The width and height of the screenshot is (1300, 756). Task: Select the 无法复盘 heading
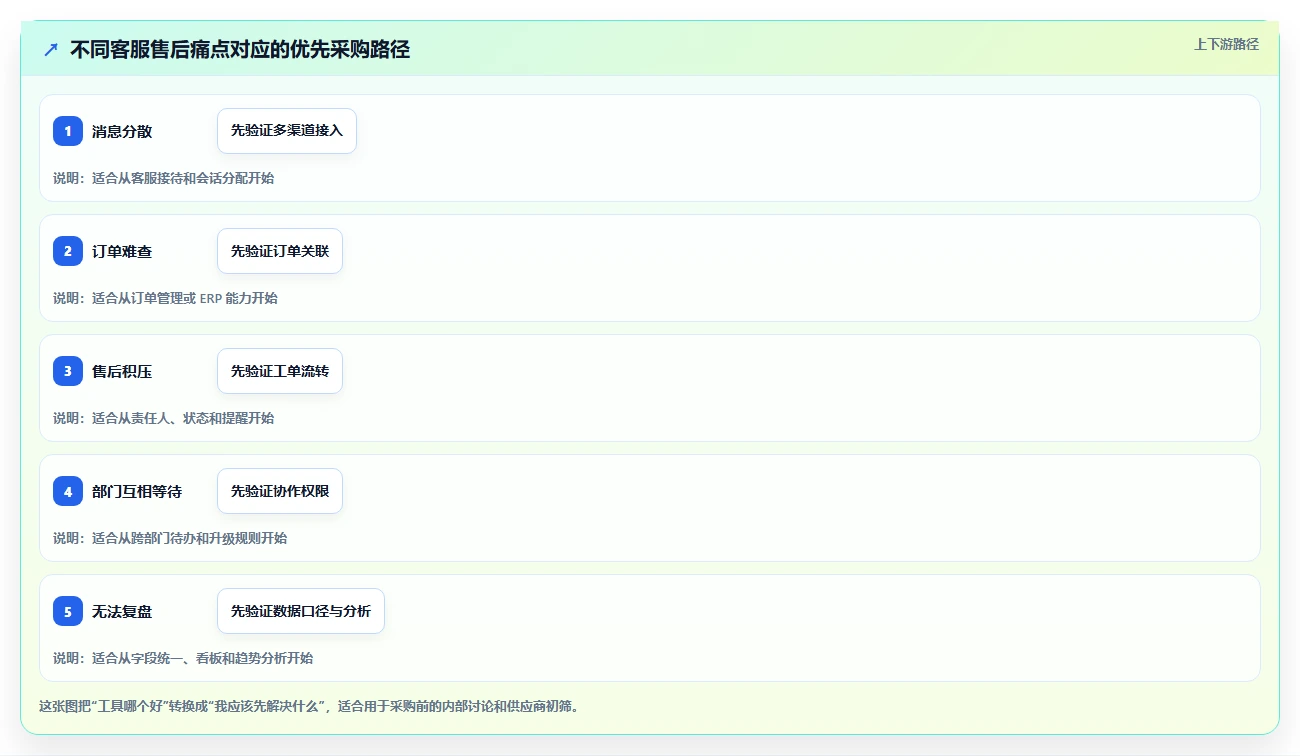(122, 611)
